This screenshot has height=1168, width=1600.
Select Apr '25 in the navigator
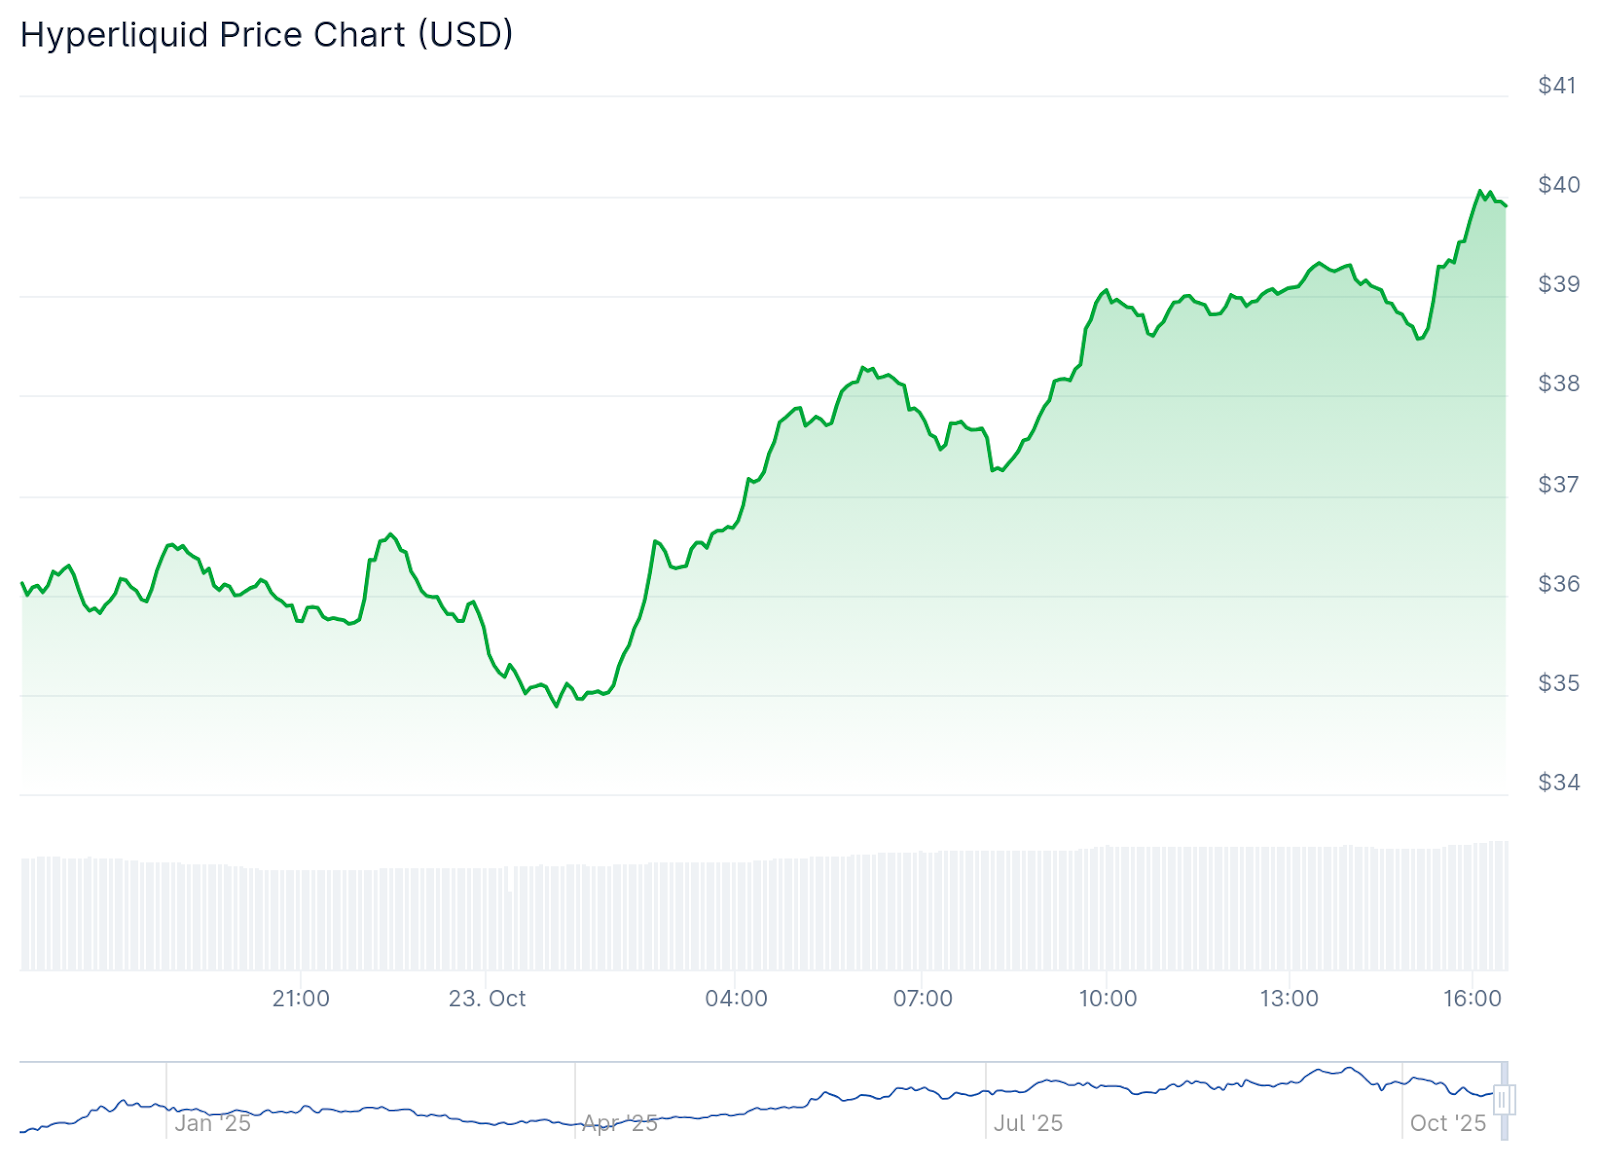[620, 1123]
